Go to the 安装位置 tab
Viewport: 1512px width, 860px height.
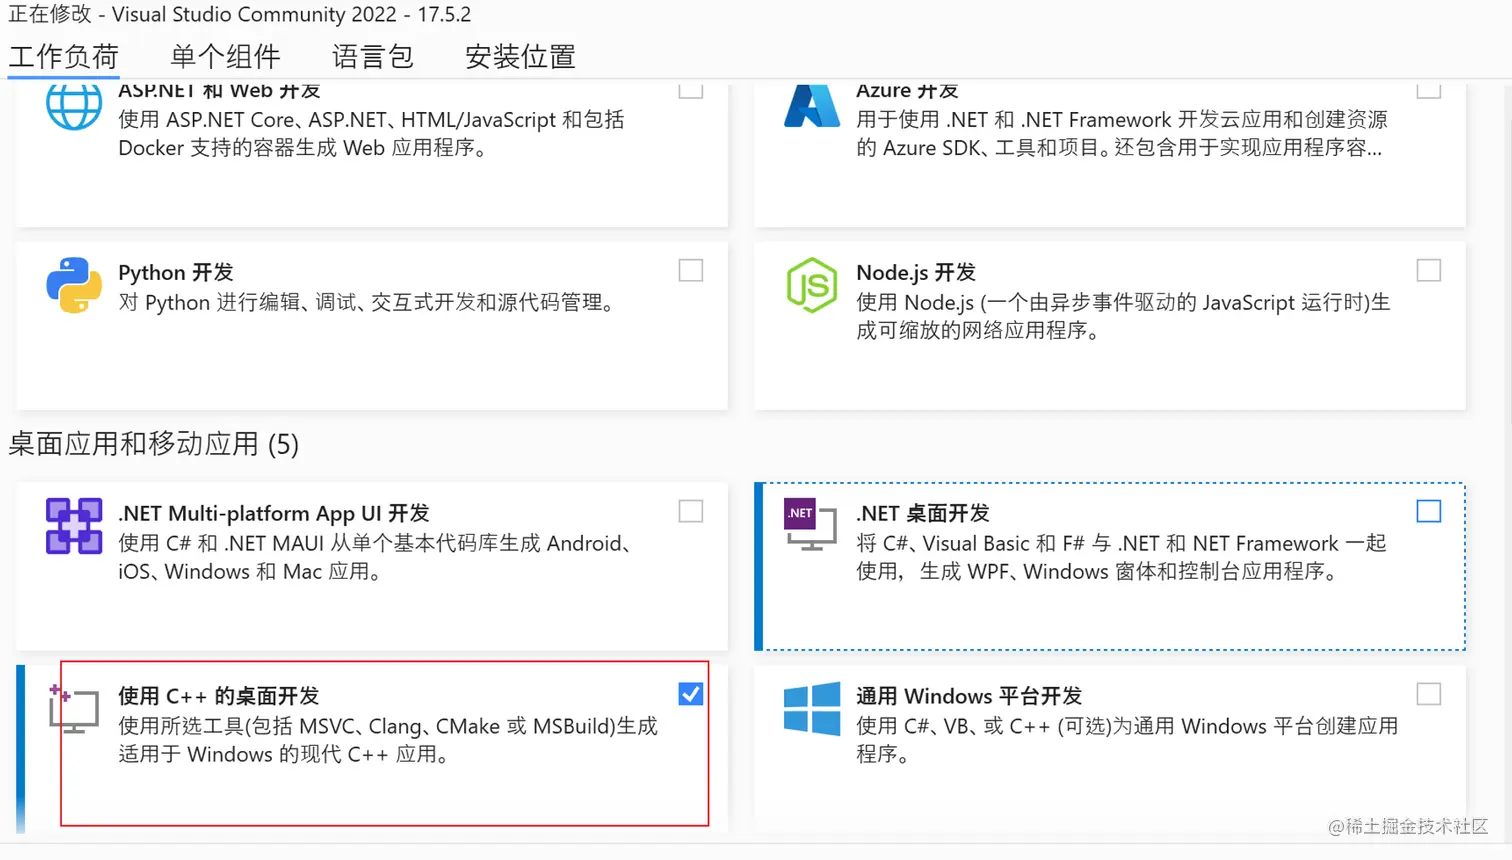pos(520,57)
